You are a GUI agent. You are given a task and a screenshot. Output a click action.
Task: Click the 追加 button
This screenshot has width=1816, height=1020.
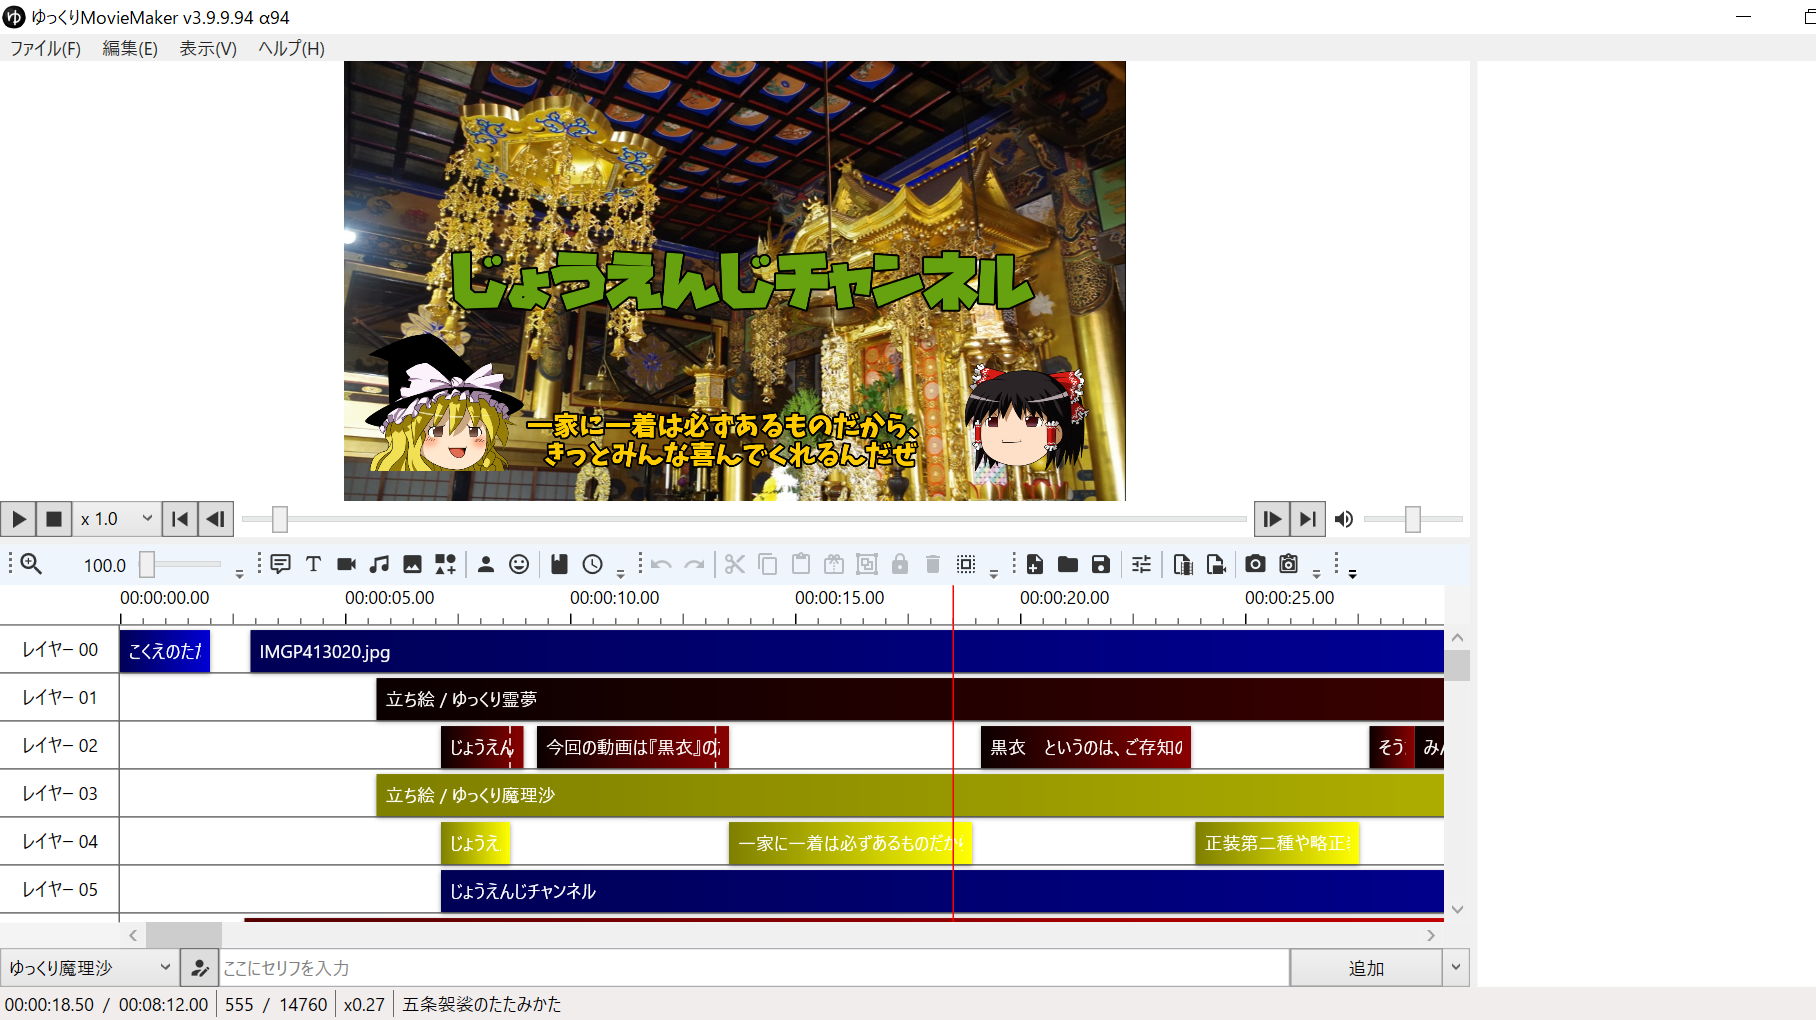click(x=1366, y=968)
